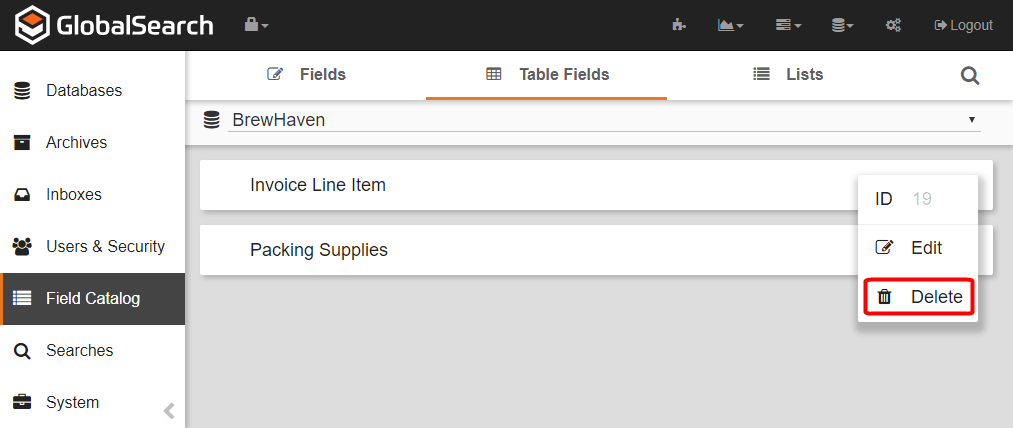Click the magnifier search icon
Viewport: 1013px width, 428px height.
click(x=970, y=75)
